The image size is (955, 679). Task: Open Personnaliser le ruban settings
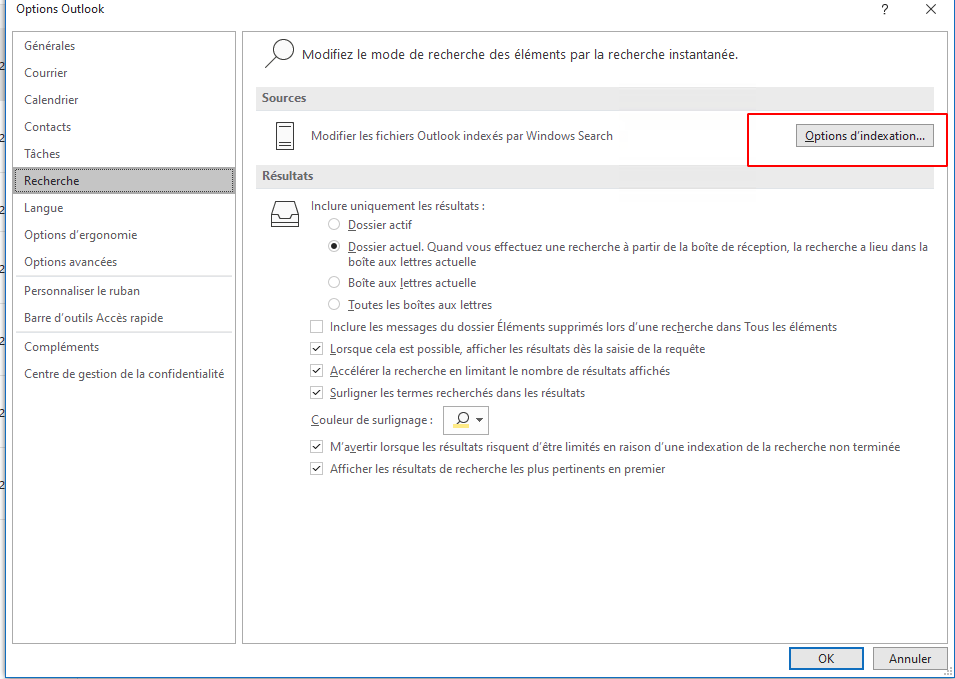82,291
